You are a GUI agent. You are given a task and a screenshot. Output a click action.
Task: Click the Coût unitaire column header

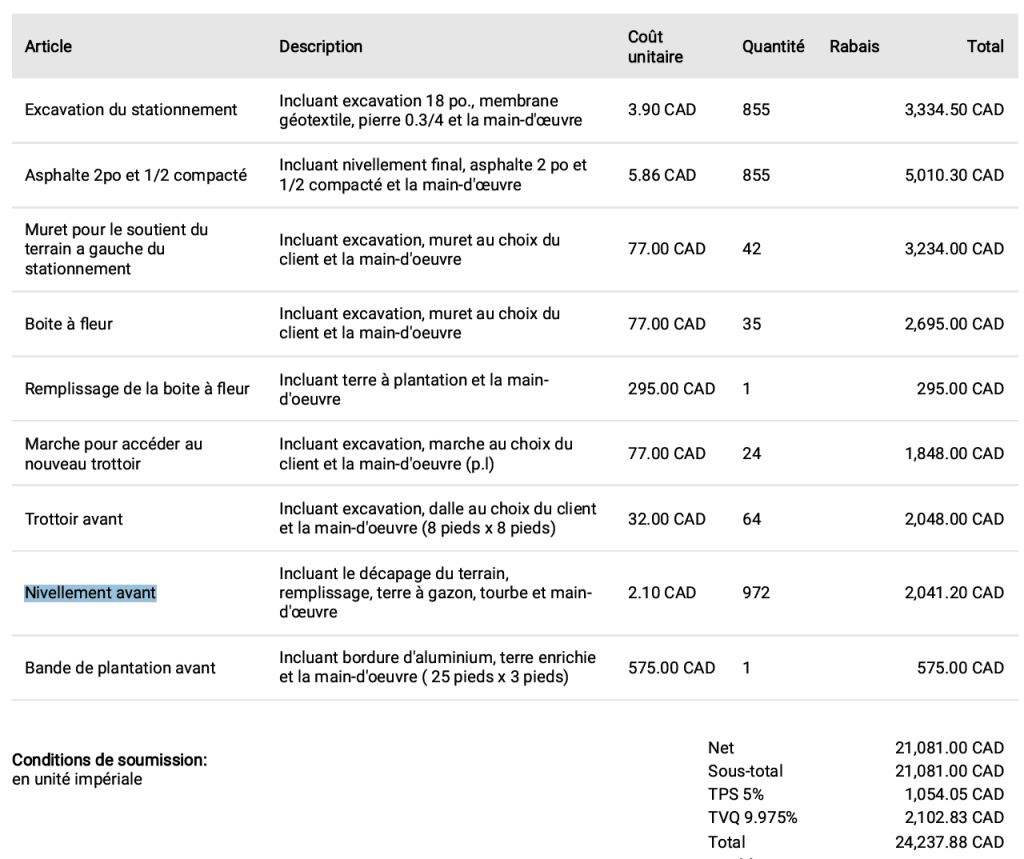(655, 46)
